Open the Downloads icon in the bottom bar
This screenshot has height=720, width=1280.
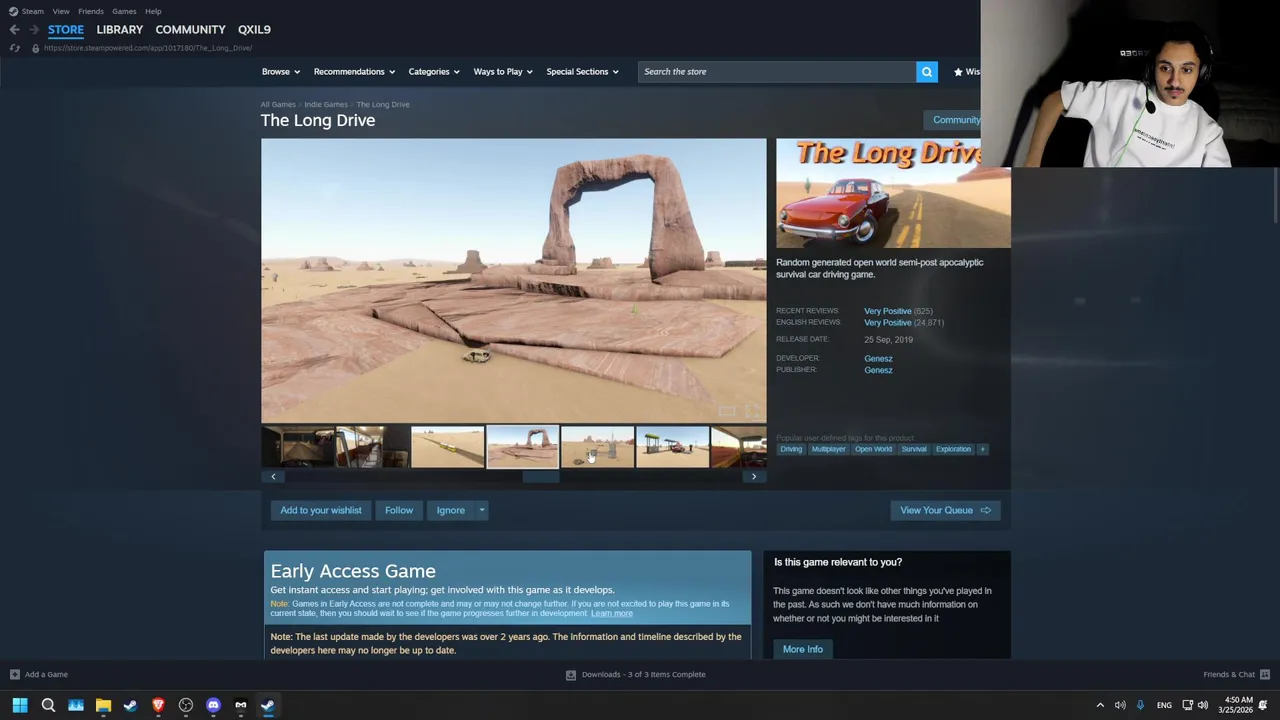571,674
